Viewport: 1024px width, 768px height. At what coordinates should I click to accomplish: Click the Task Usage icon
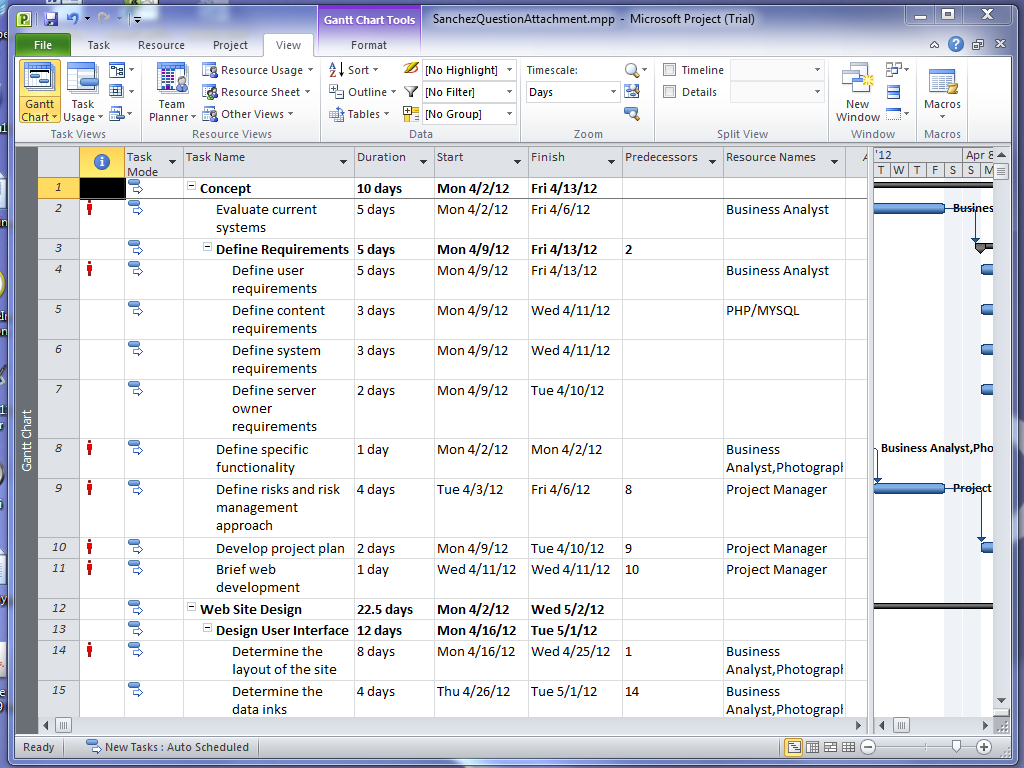(x=82, y=80)
